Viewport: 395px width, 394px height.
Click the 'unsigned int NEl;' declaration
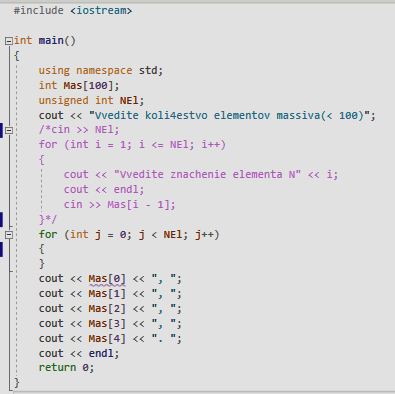coord(91,101)
